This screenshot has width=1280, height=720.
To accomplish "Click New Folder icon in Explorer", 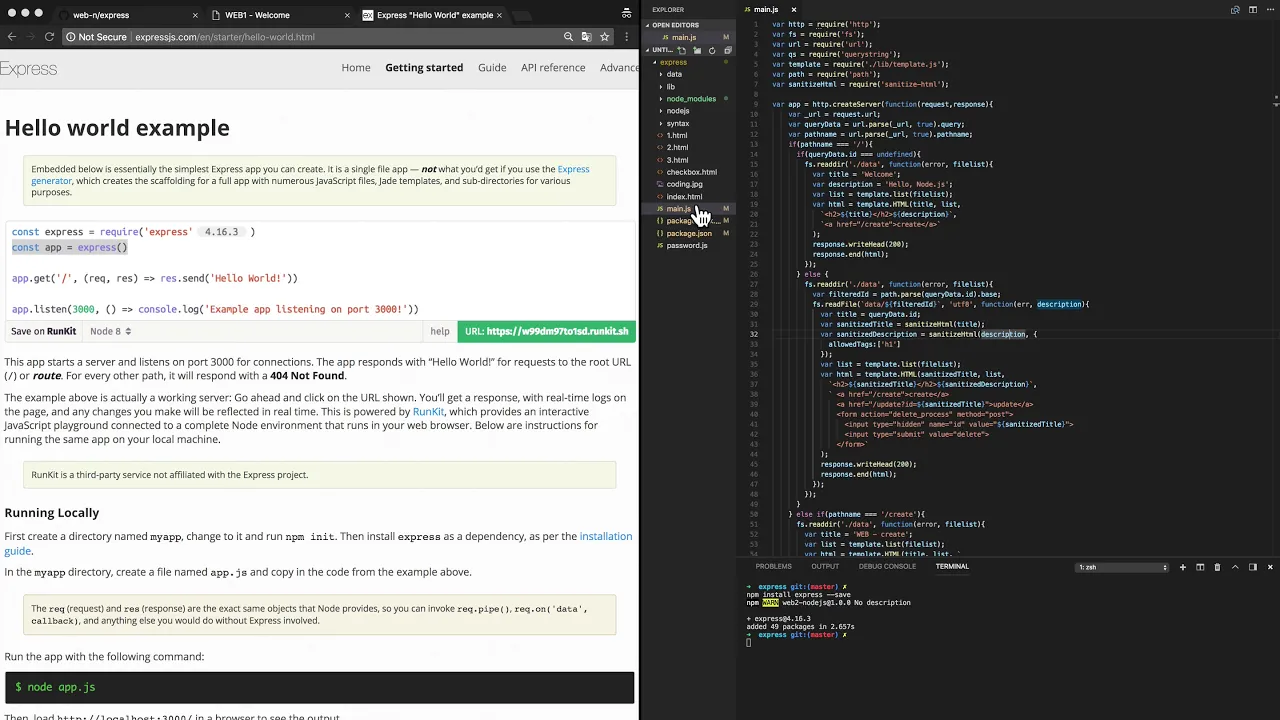I will [x=697, y=50].
